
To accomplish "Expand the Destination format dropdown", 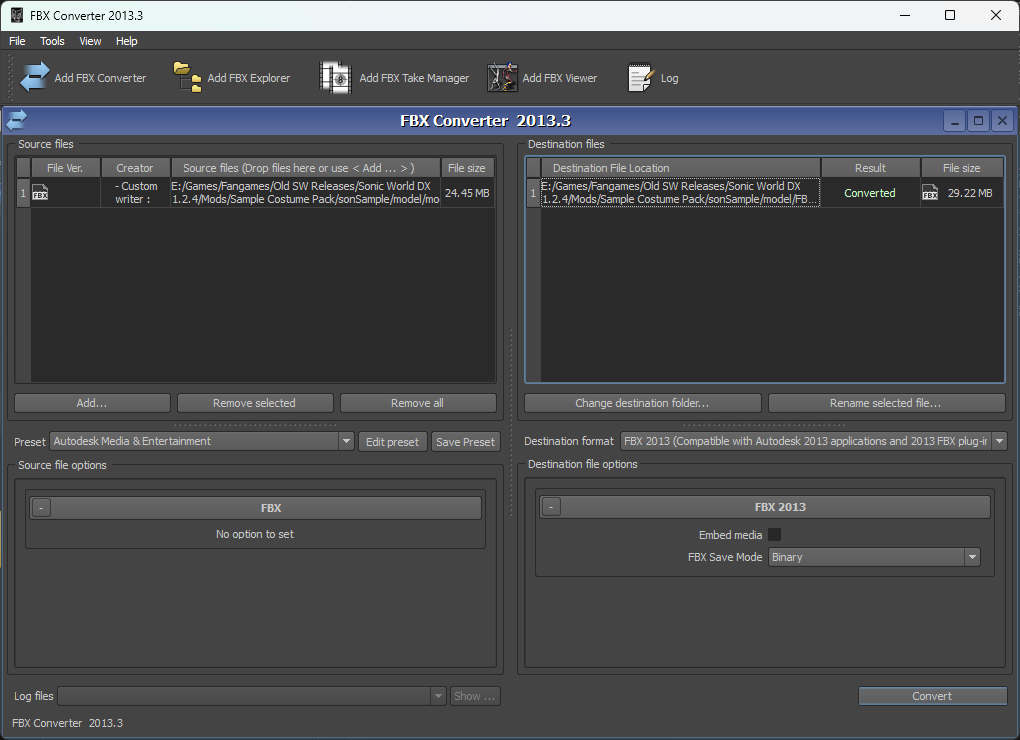I will pos(999,441).
